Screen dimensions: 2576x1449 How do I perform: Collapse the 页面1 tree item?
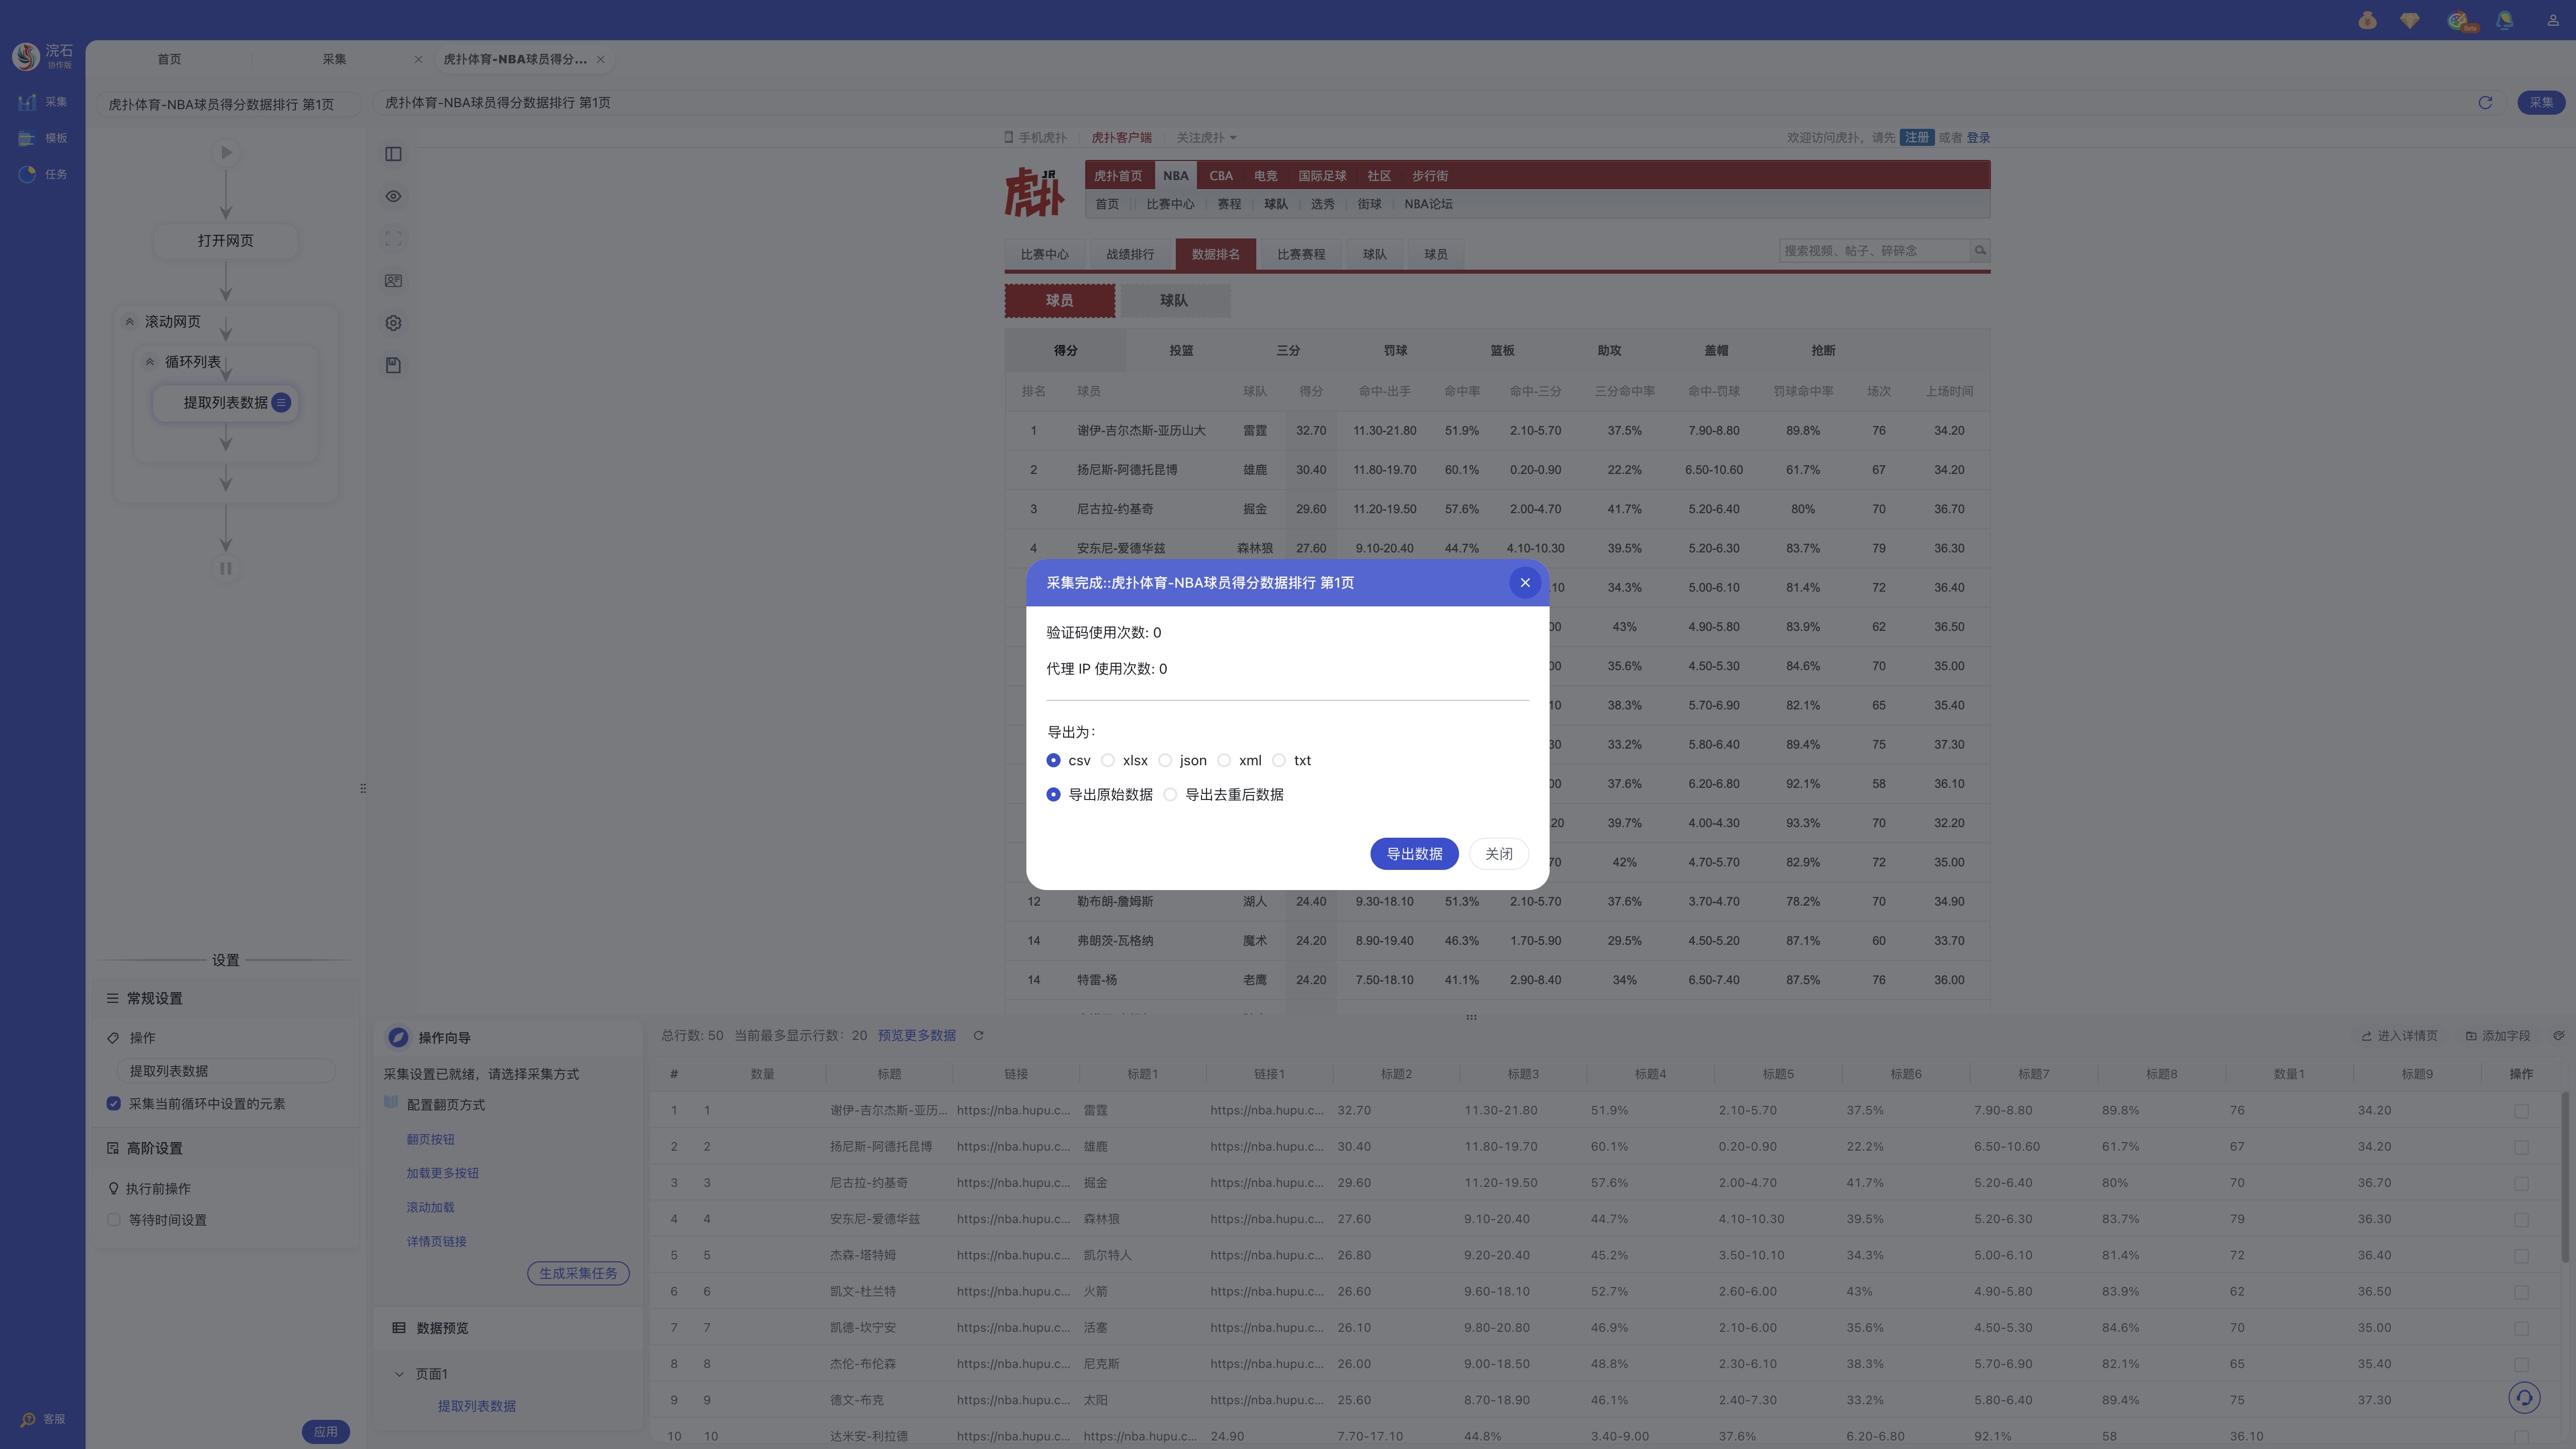click(x=399, y=1374)
